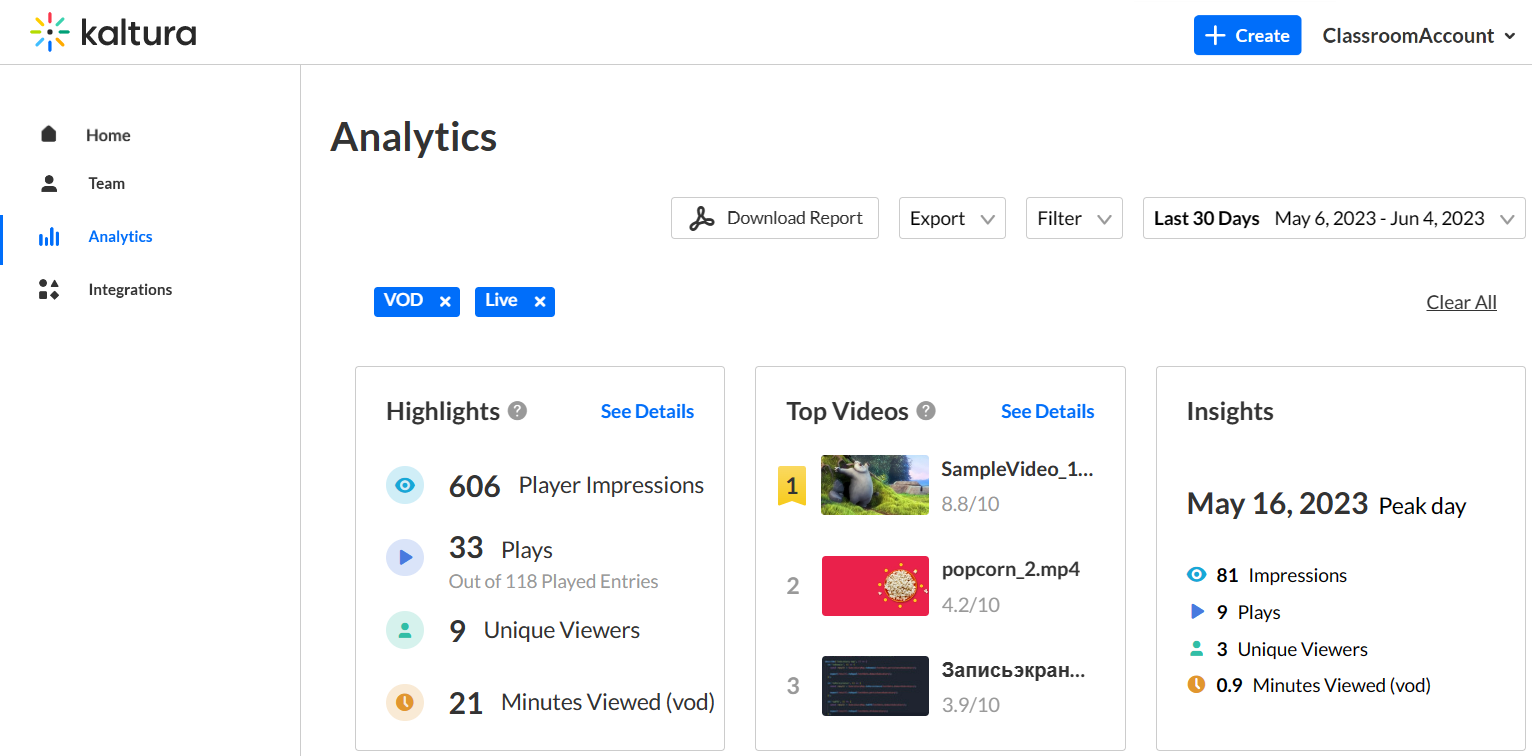Click the Plays triangle icon in Insights

(1197, 612)
